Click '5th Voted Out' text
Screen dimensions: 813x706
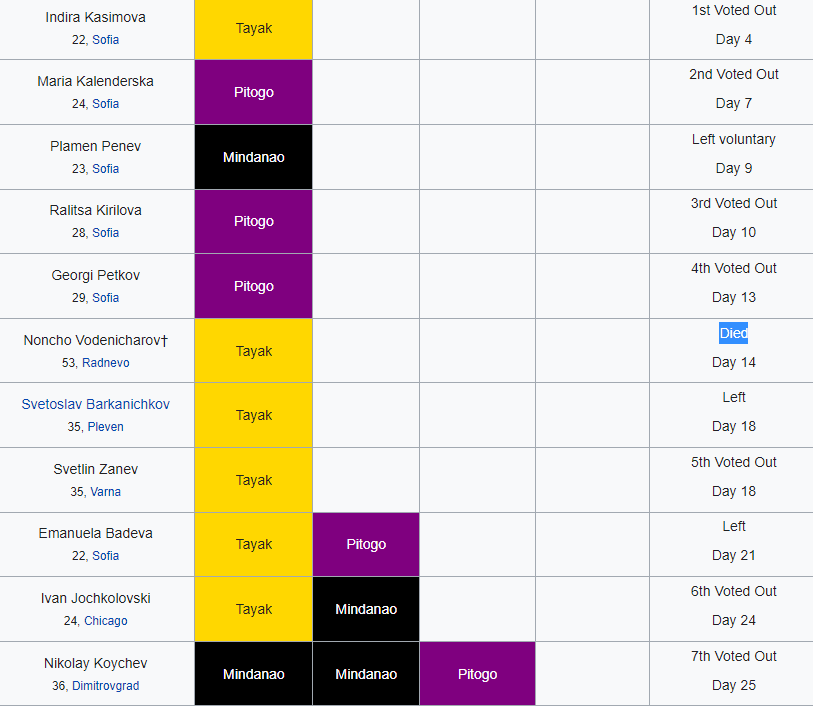(734, 462)
